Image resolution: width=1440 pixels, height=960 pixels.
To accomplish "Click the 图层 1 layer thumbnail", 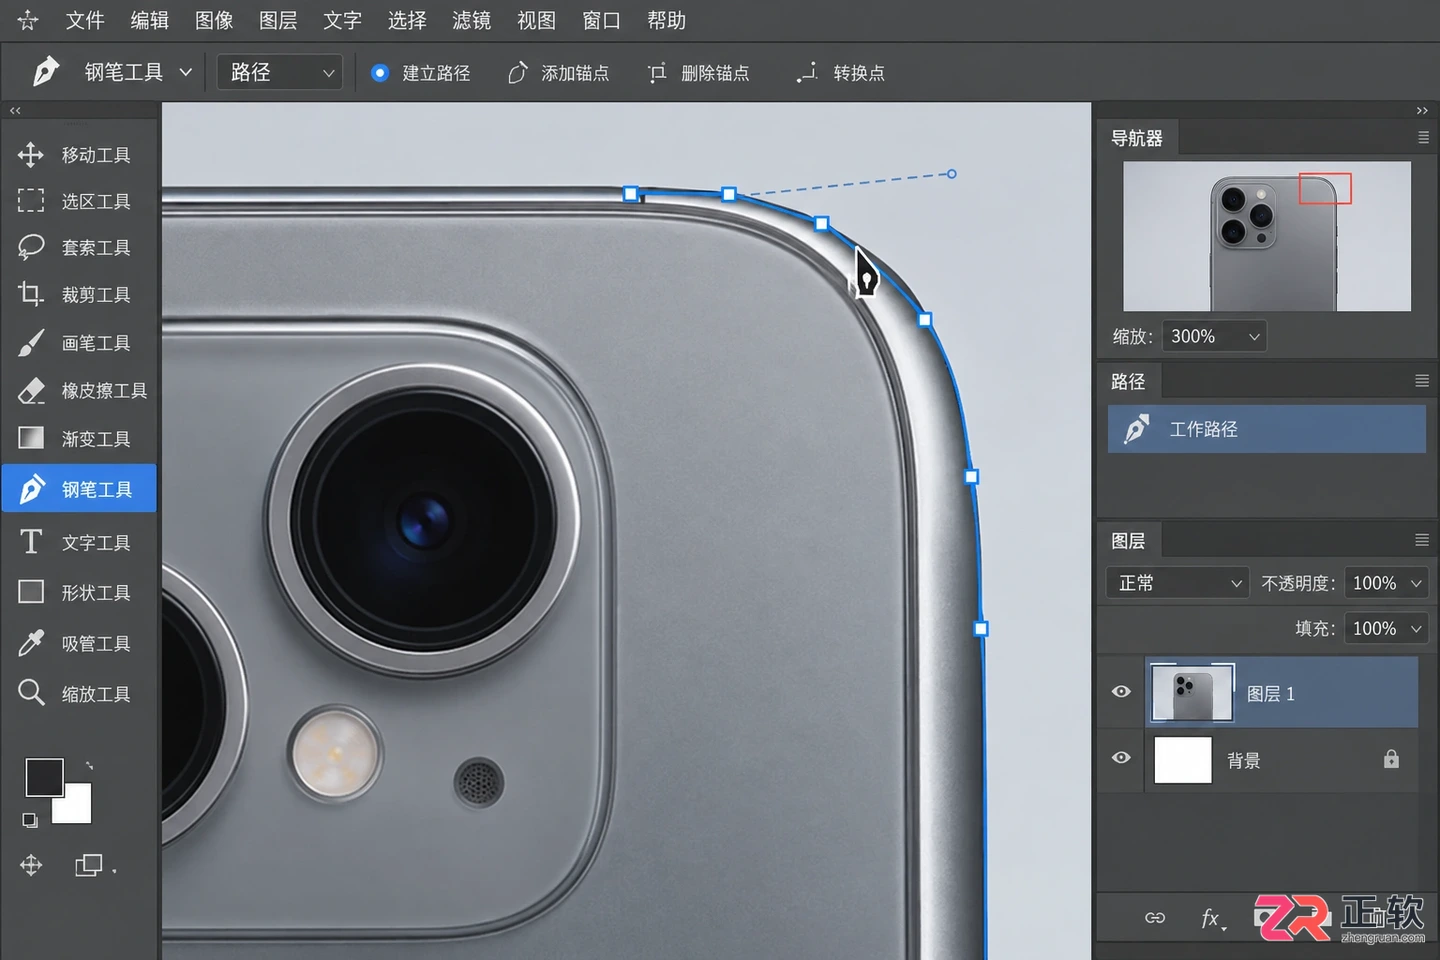I will coord(1193,692).
